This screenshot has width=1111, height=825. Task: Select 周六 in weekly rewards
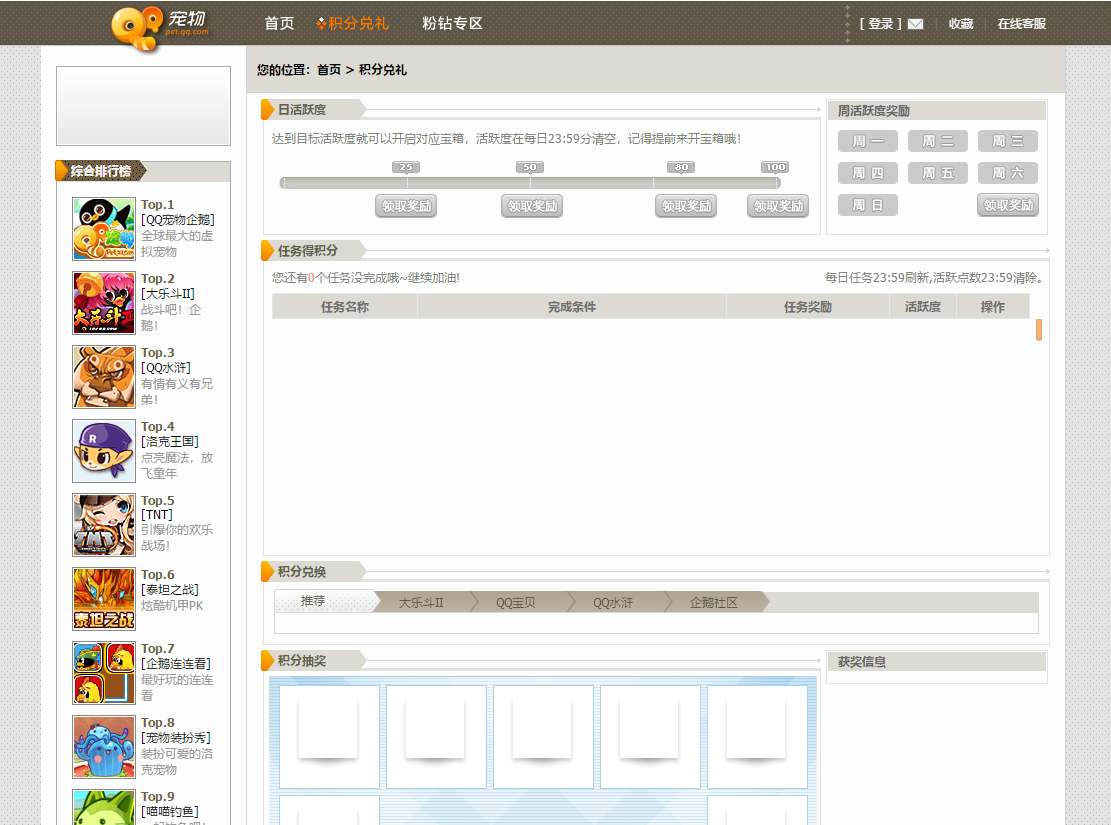point(1008,173)
